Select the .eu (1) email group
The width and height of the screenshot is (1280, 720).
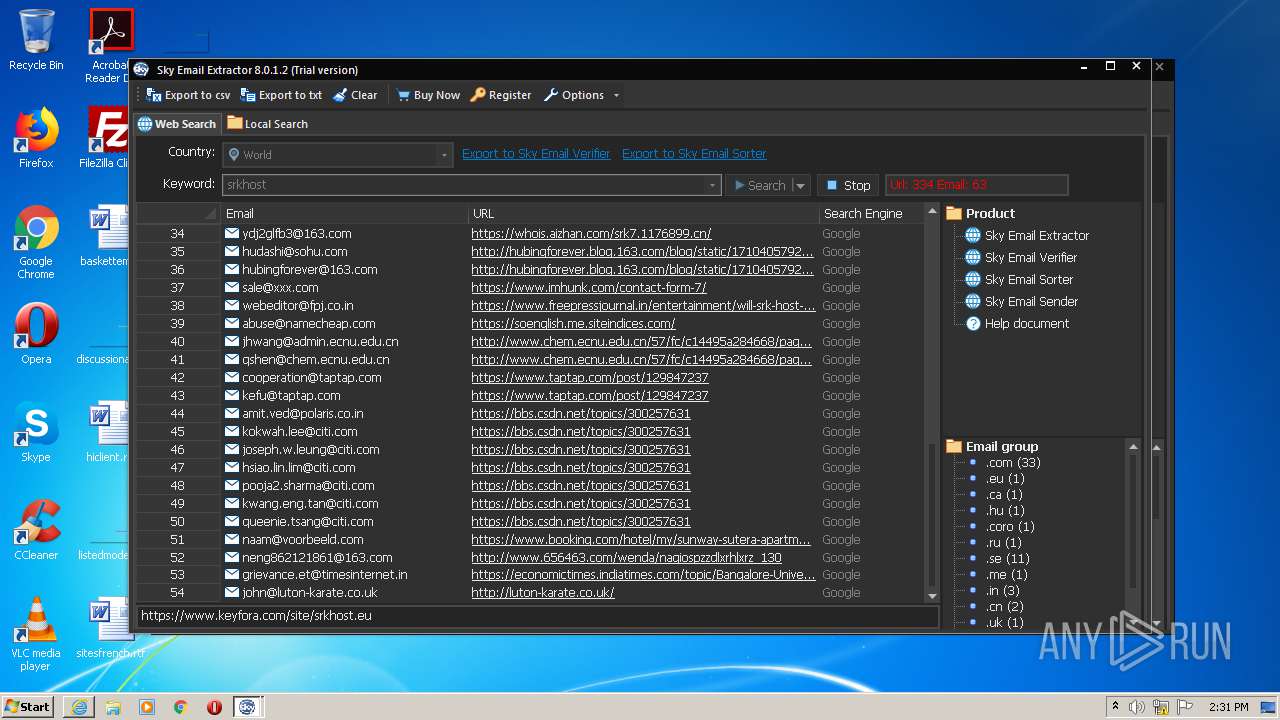[1004, 479]
